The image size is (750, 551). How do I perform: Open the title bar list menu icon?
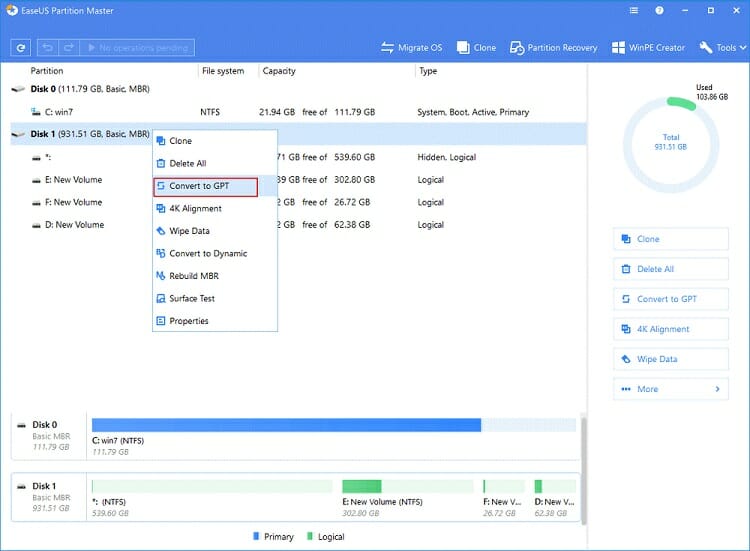coord(635,12)
